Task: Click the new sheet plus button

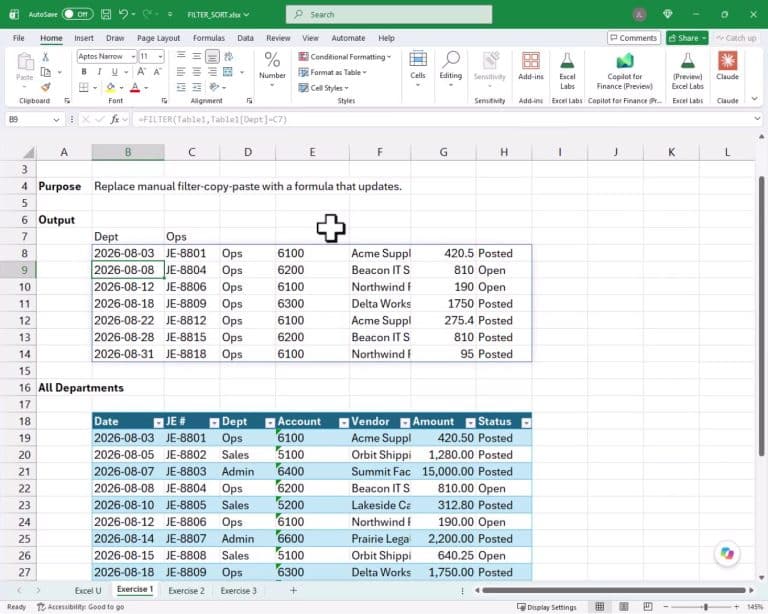Action: click(x=293, y=591)
